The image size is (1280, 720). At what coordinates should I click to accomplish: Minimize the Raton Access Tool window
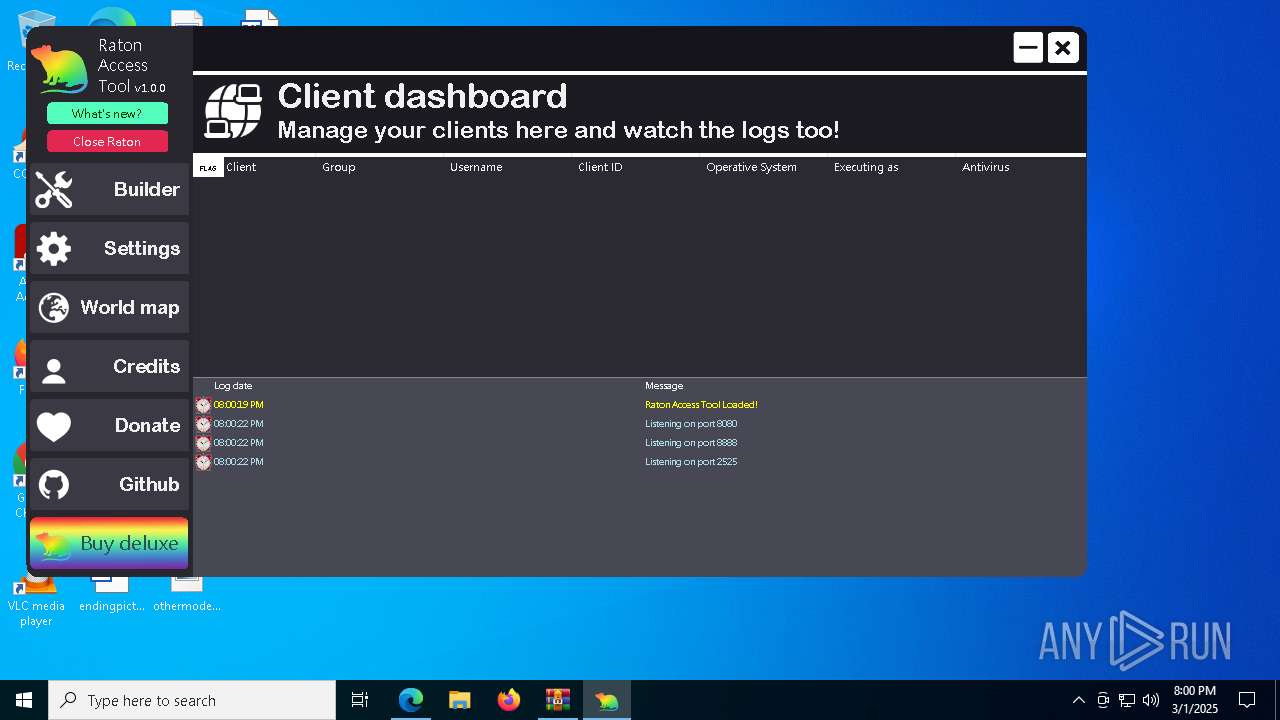(1028, 47)
